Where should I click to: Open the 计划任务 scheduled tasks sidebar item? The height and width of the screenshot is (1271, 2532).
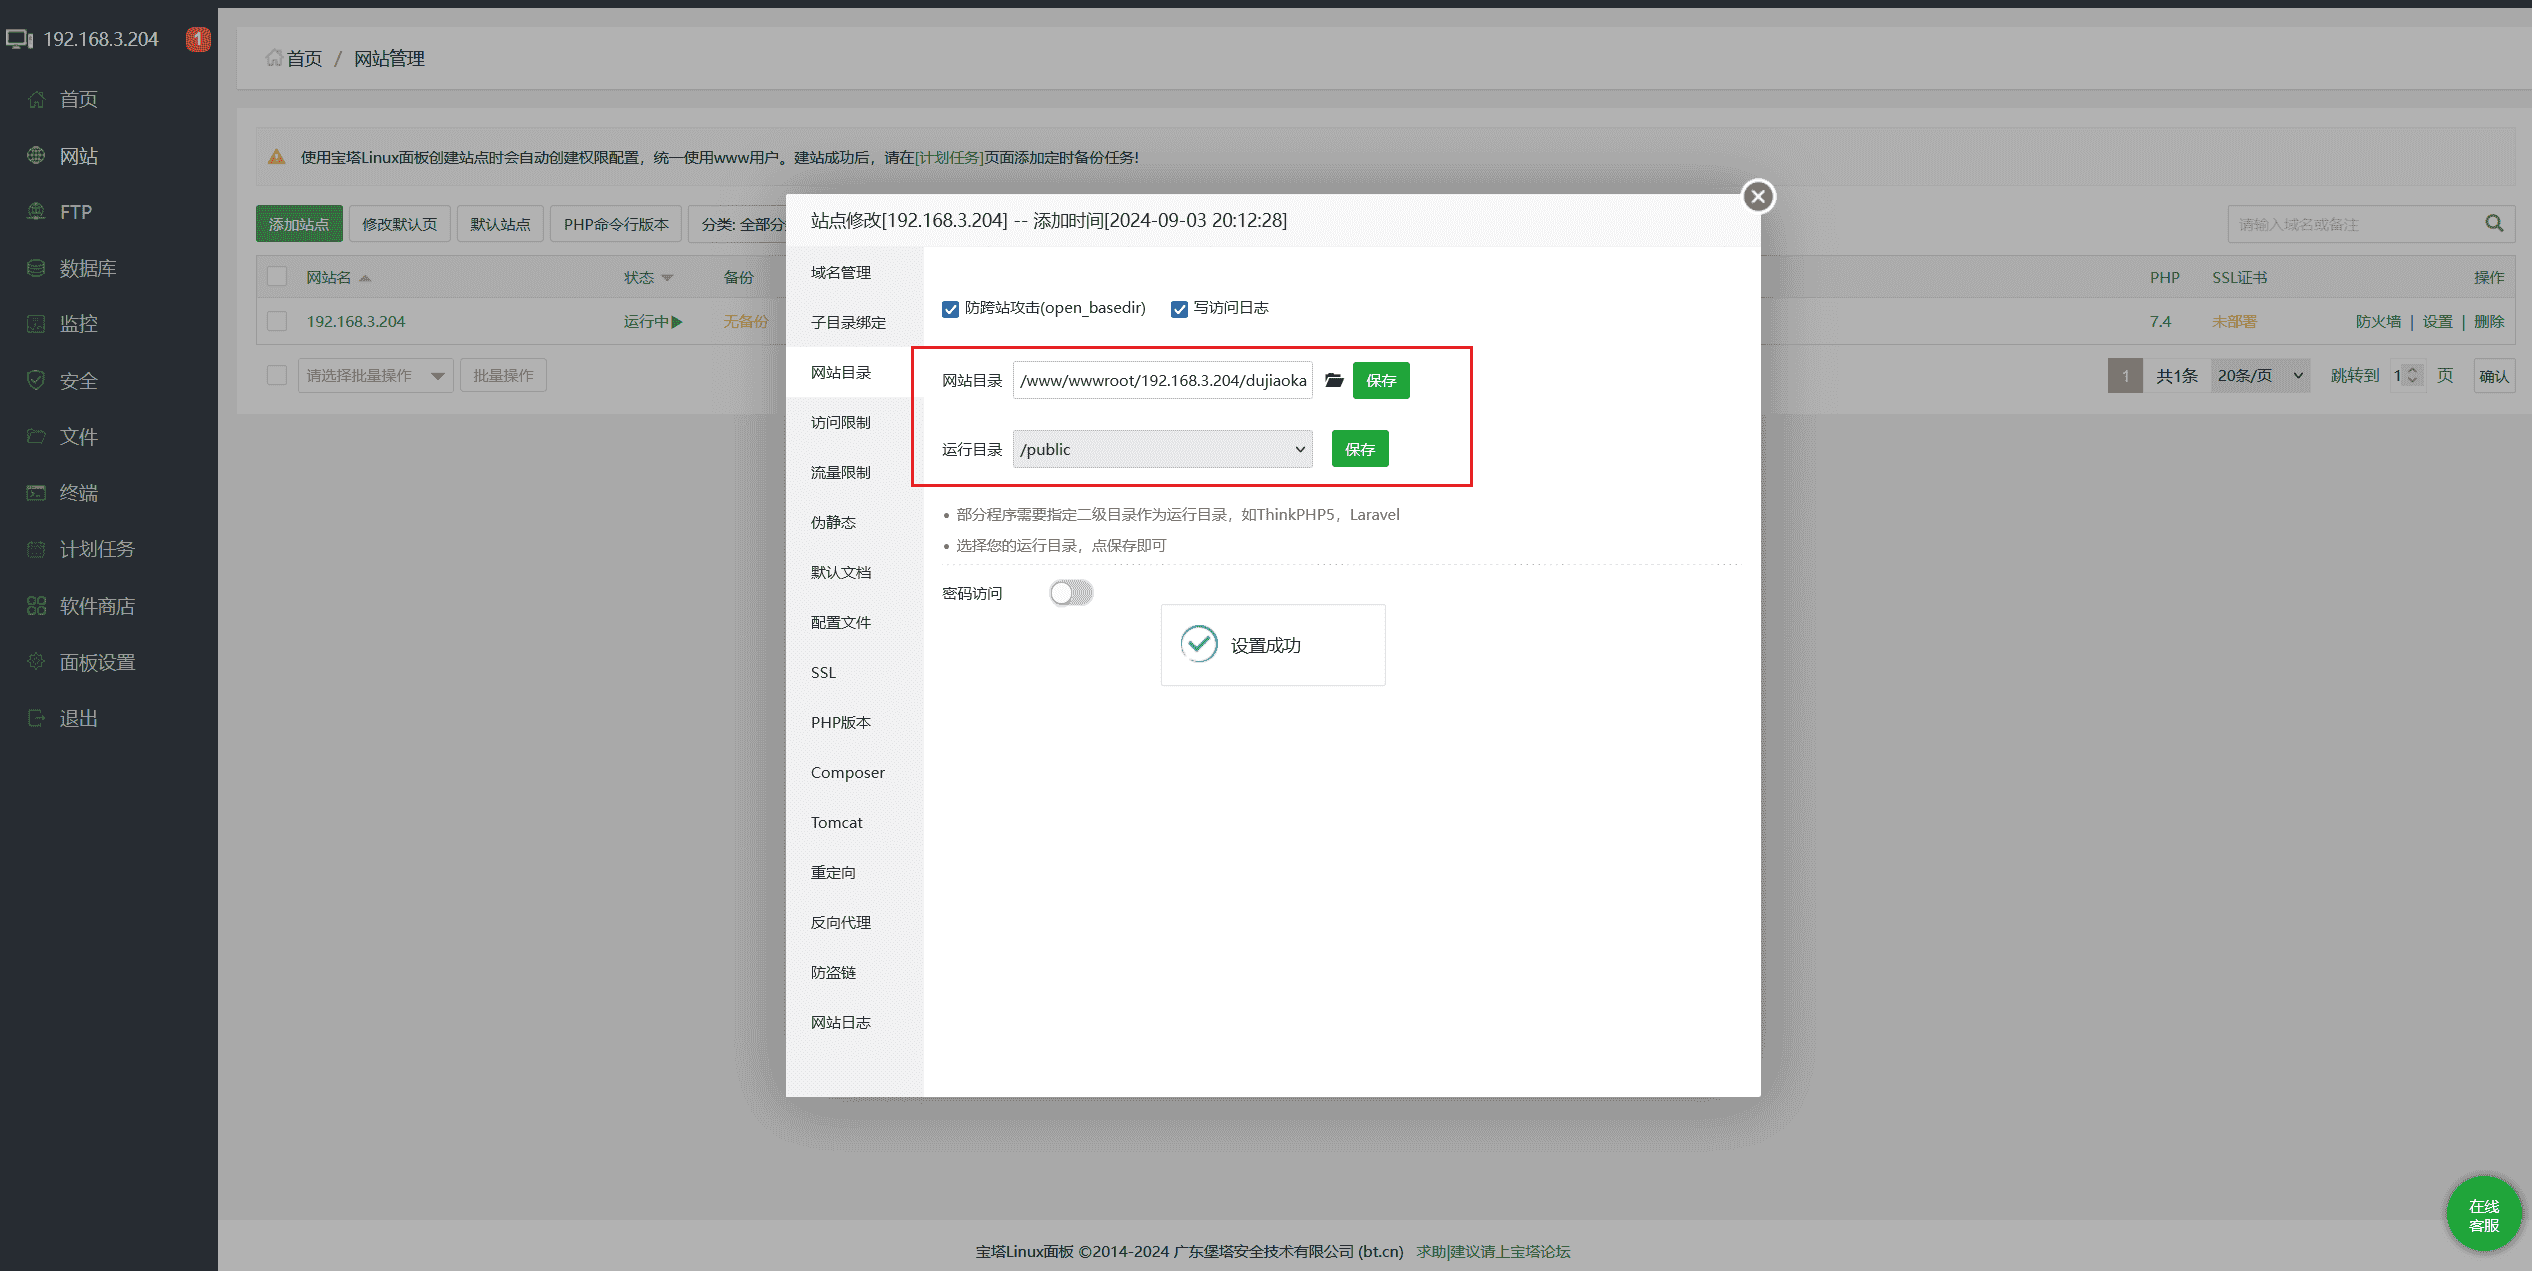click(x=96, y=549)
